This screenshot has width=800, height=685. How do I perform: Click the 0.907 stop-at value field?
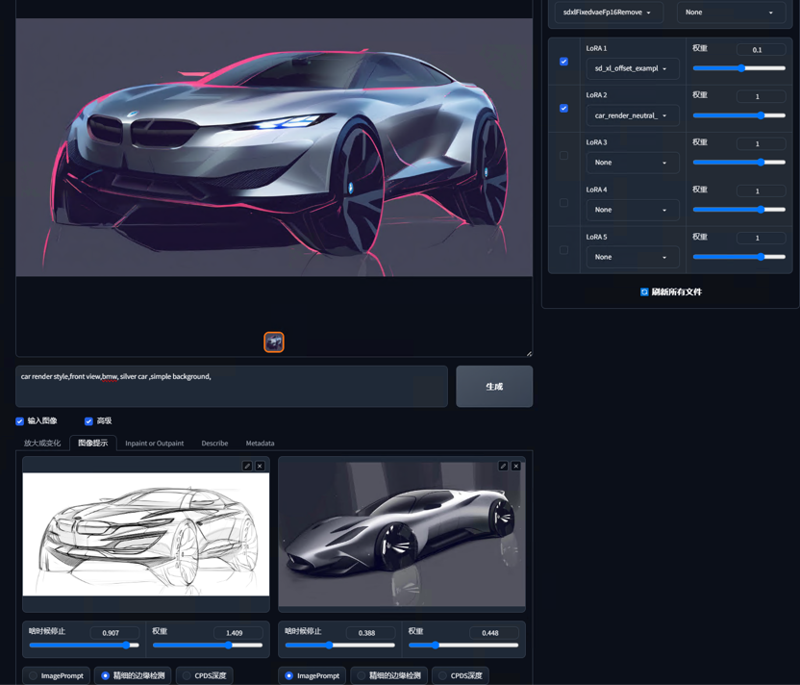pyautogui.click(x=115, y=633)
